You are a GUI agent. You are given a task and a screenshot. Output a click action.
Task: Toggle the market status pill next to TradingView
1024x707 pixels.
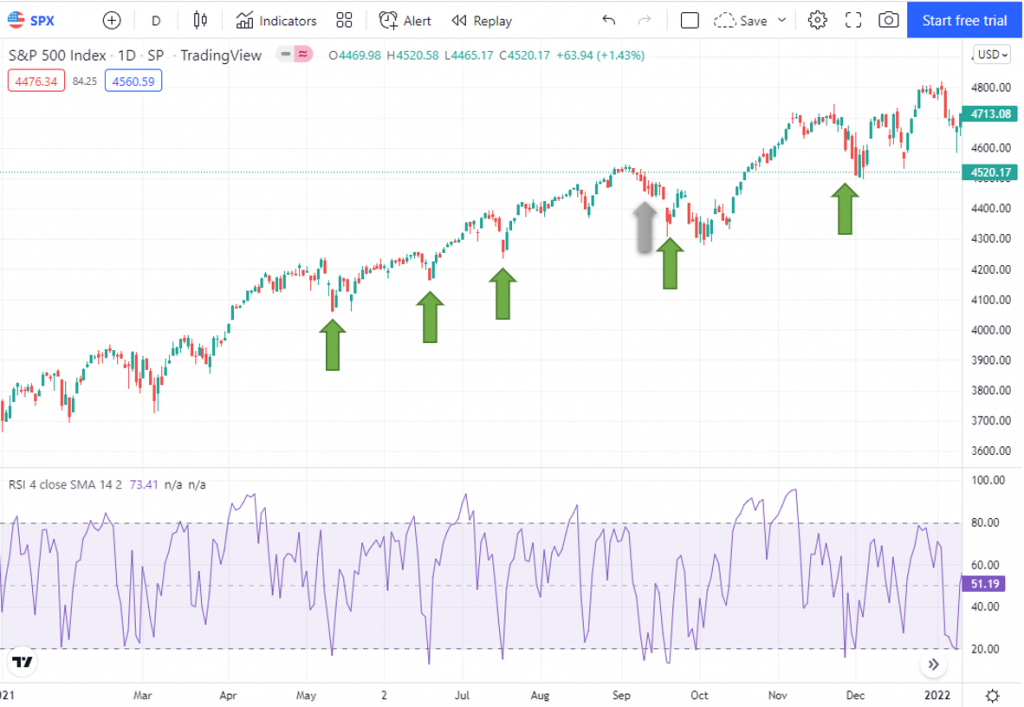[x=294, y=55]
